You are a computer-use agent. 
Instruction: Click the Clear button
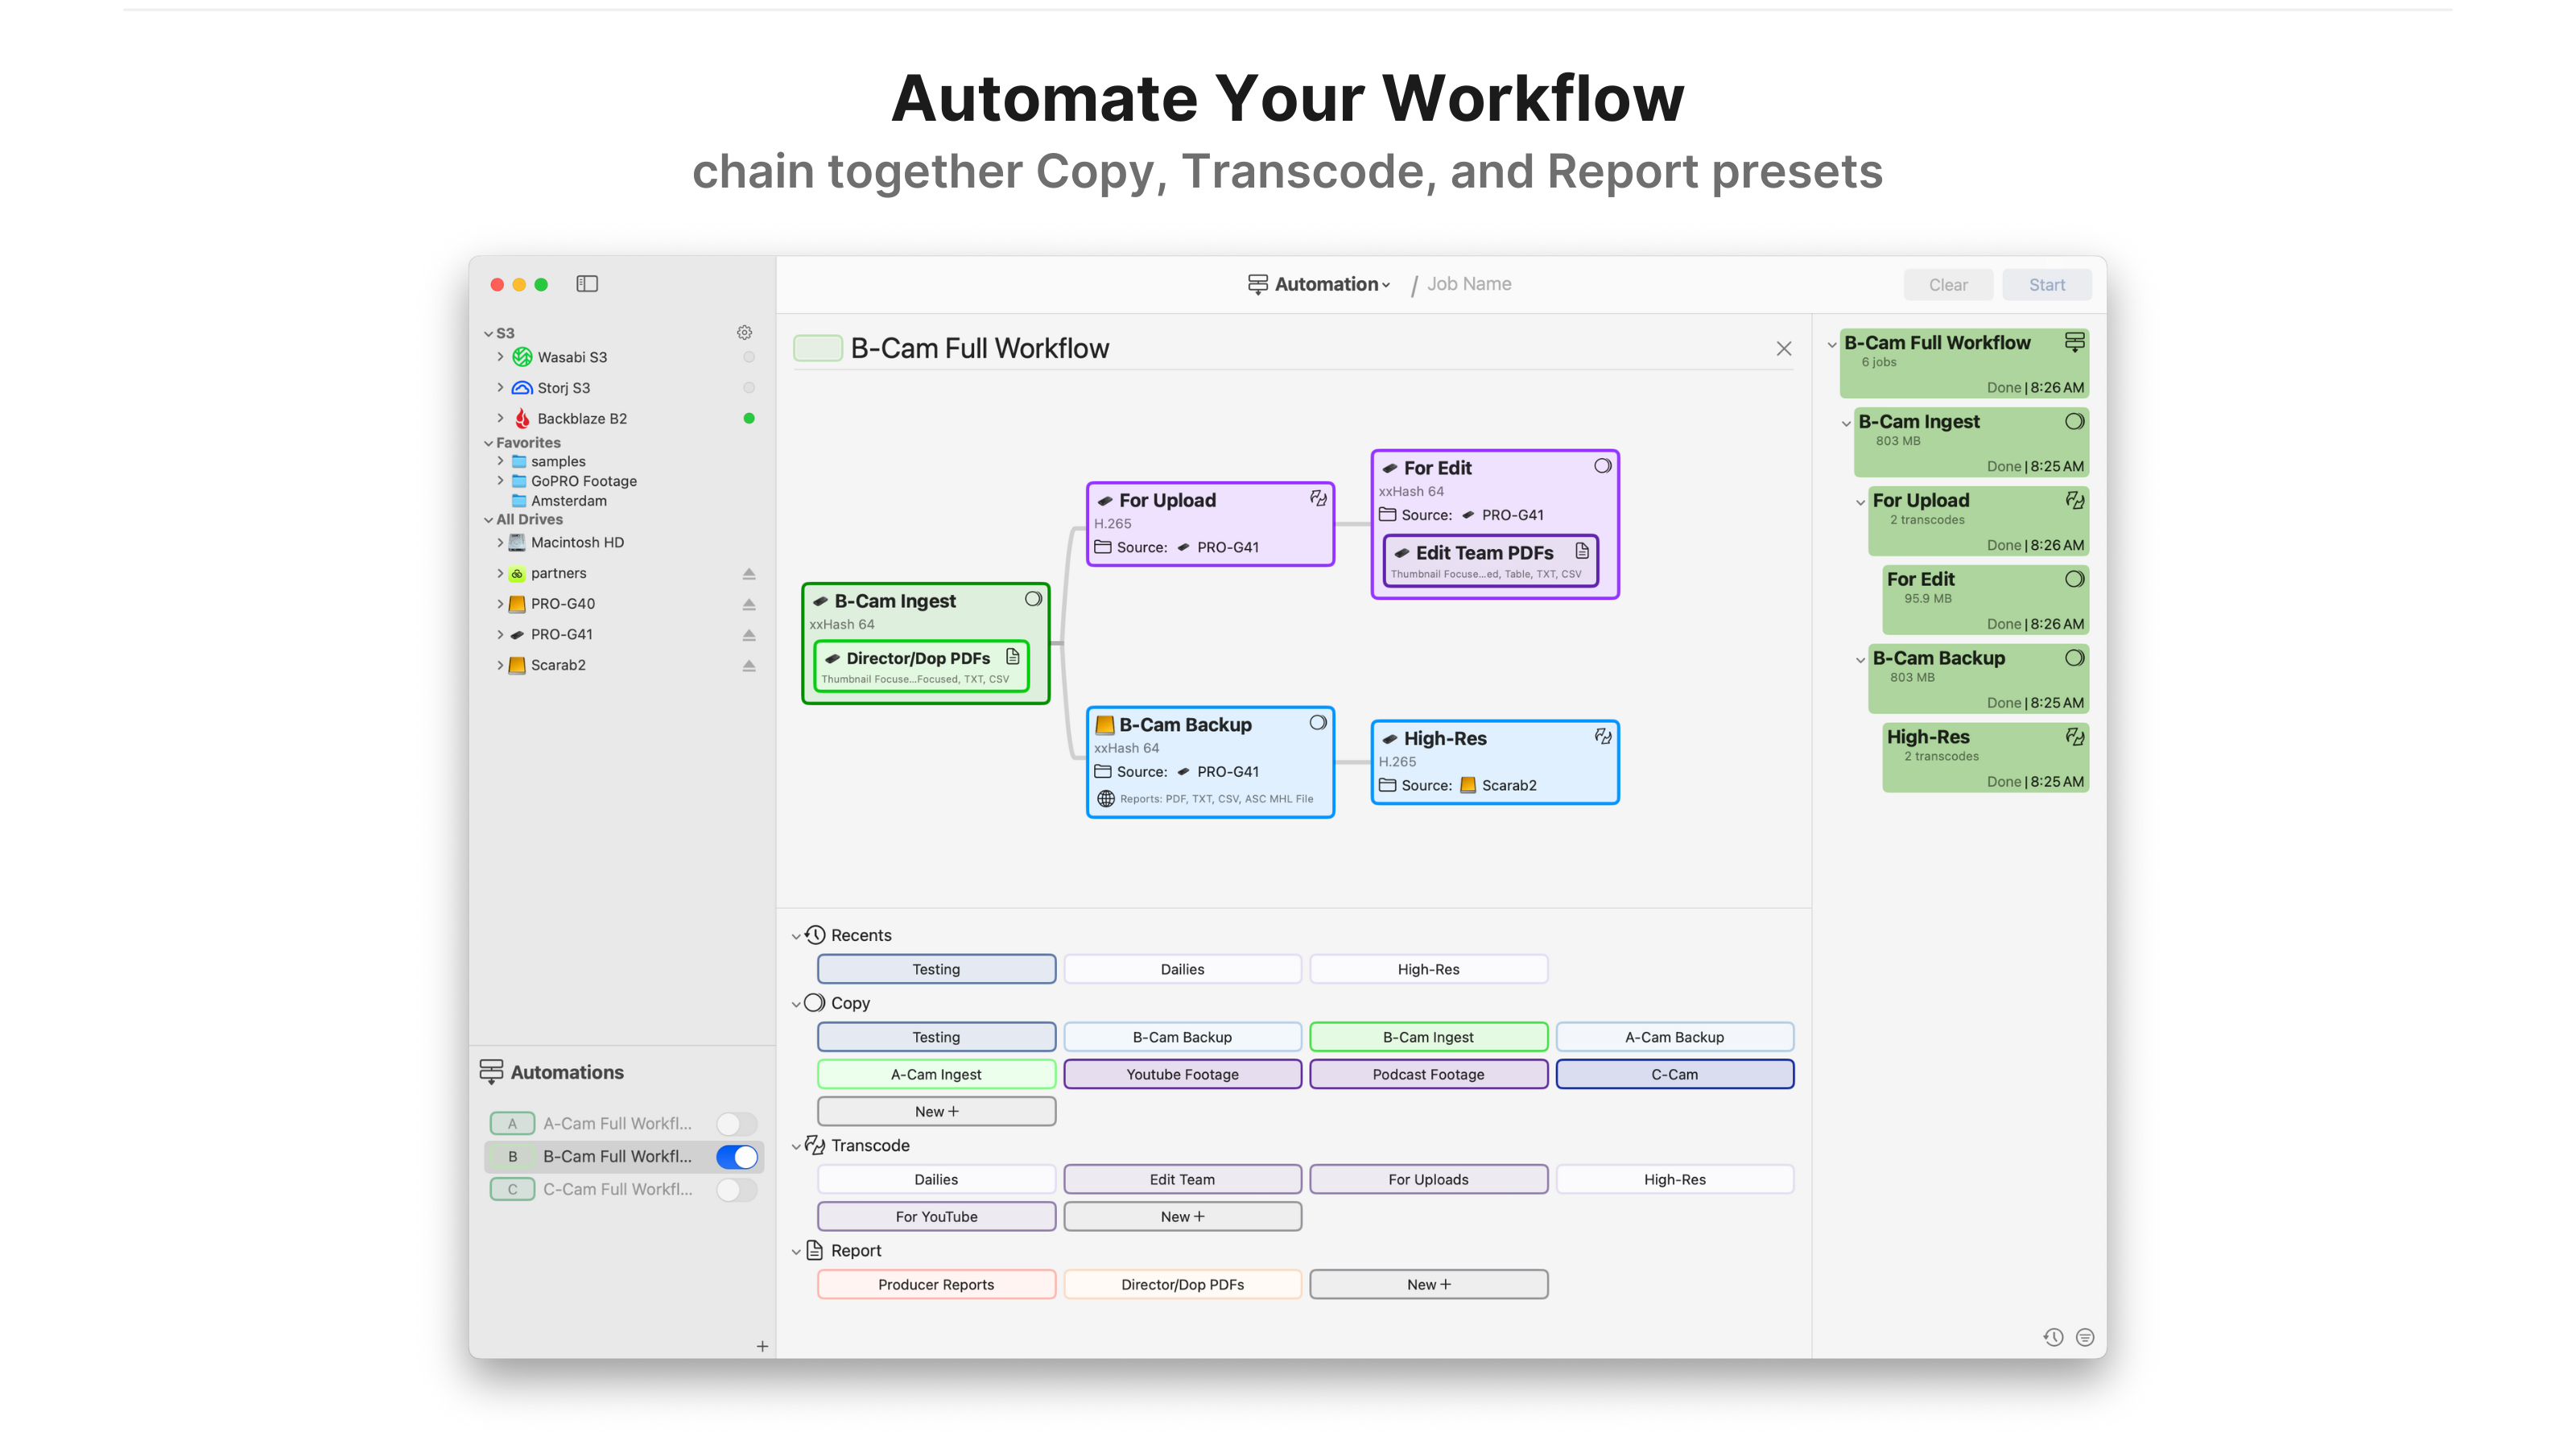(1947, 285)
